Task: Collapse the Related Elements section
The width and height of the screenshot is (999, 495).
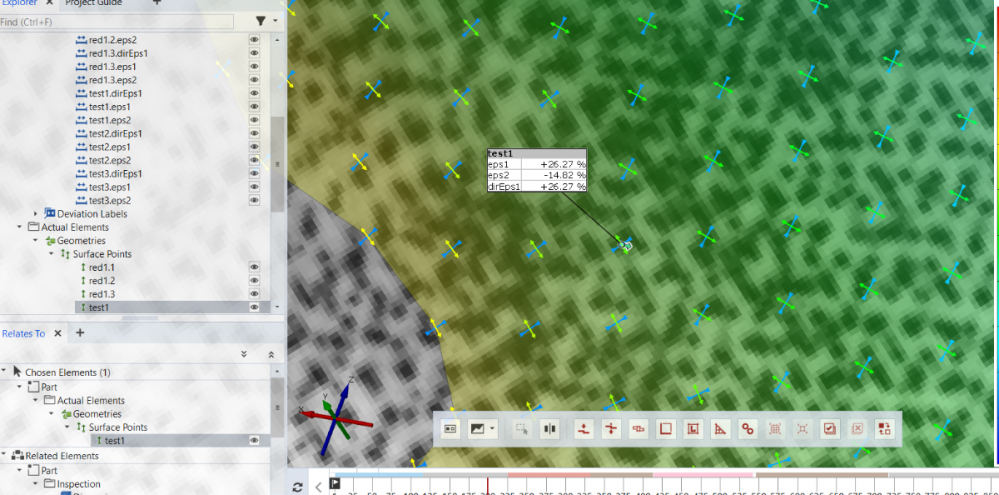Action: pyautogui.click(x=4, y=456)
